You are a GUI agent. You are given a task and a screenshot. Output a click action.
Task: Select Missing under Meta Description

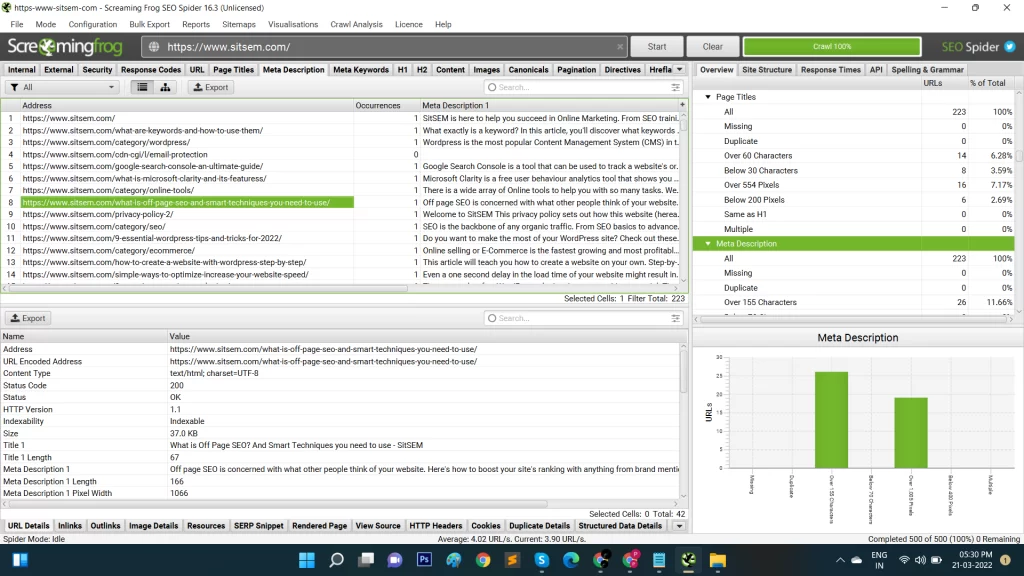(854, 273)
